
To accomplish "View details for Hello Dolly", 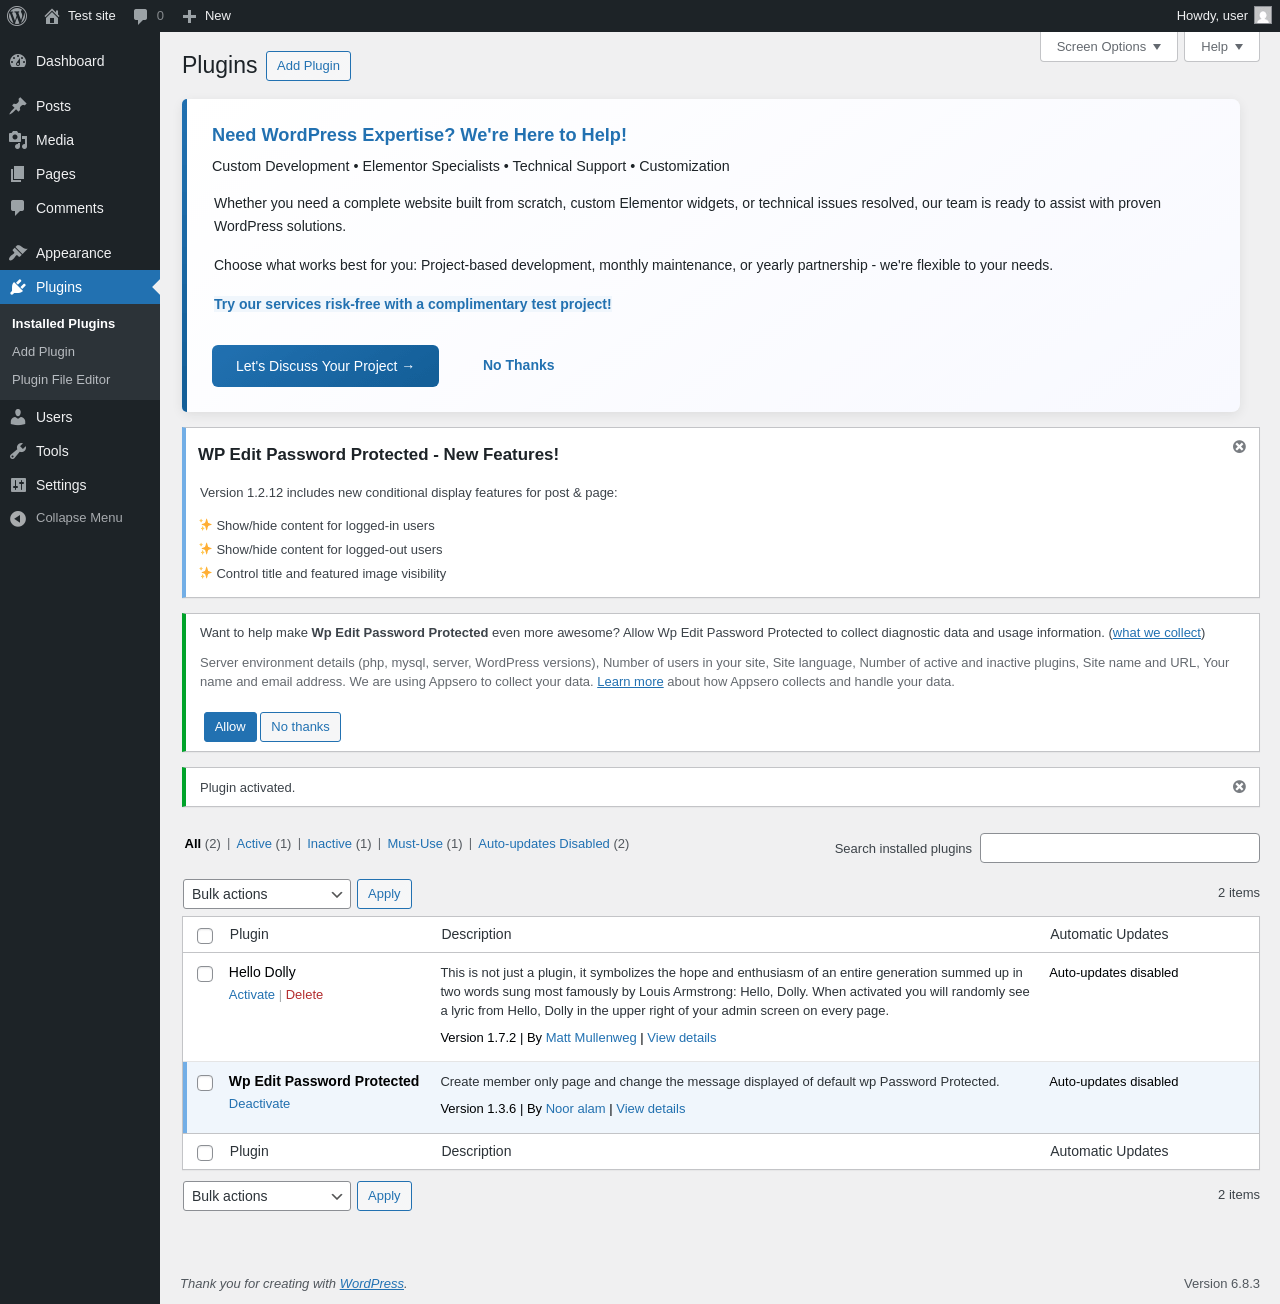I will [682, 1038].
